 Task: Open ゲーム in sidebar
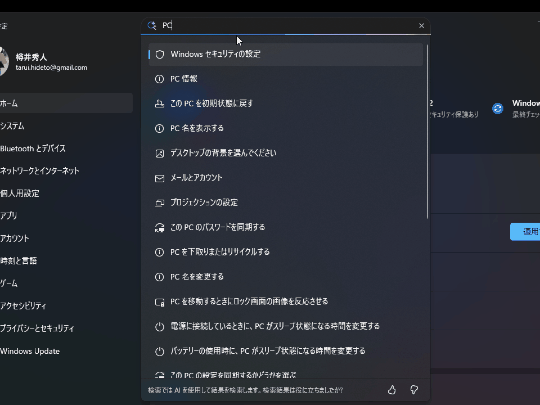tap(65, 283)
